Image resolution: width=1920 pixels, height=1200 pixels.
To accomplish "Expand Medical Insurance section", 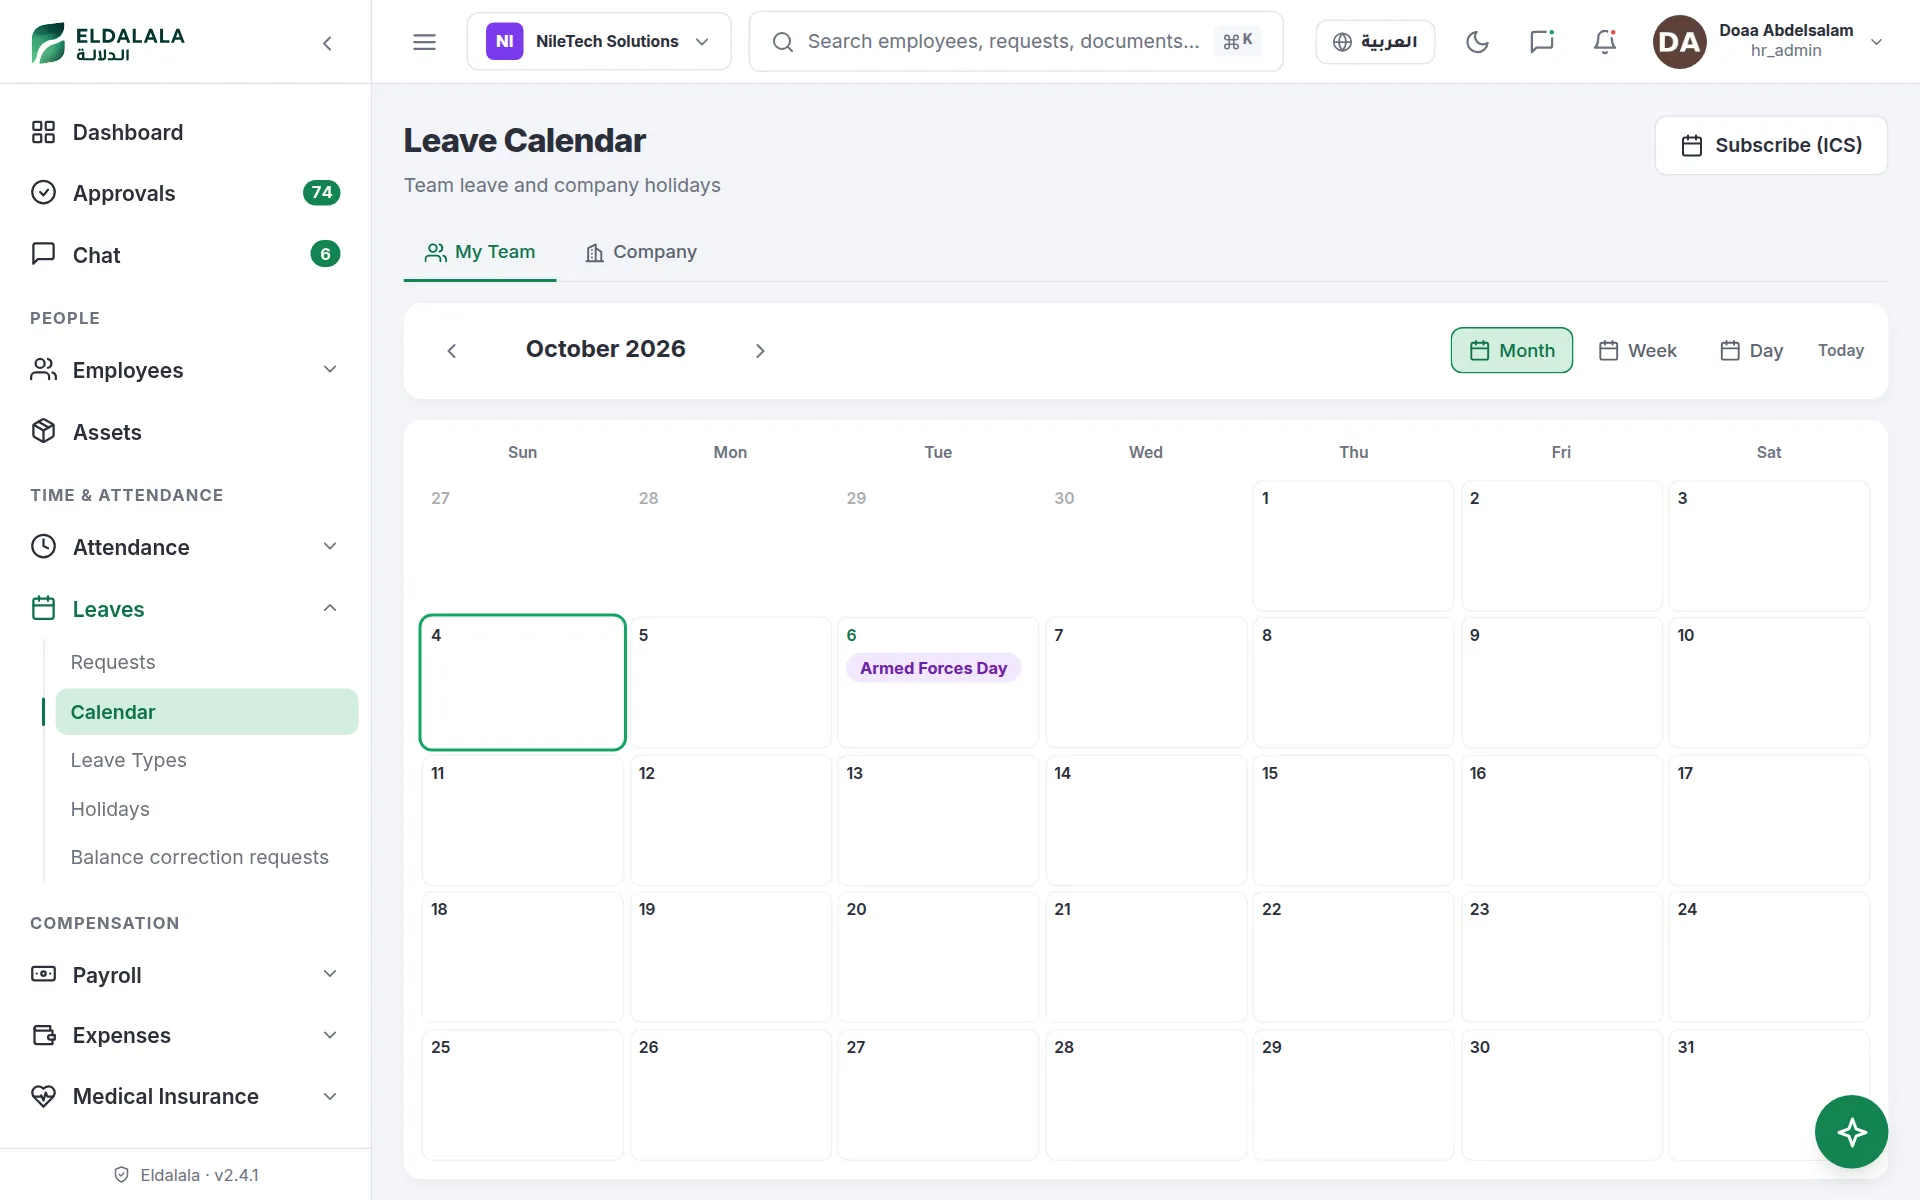I will [x=185, y=1097].
